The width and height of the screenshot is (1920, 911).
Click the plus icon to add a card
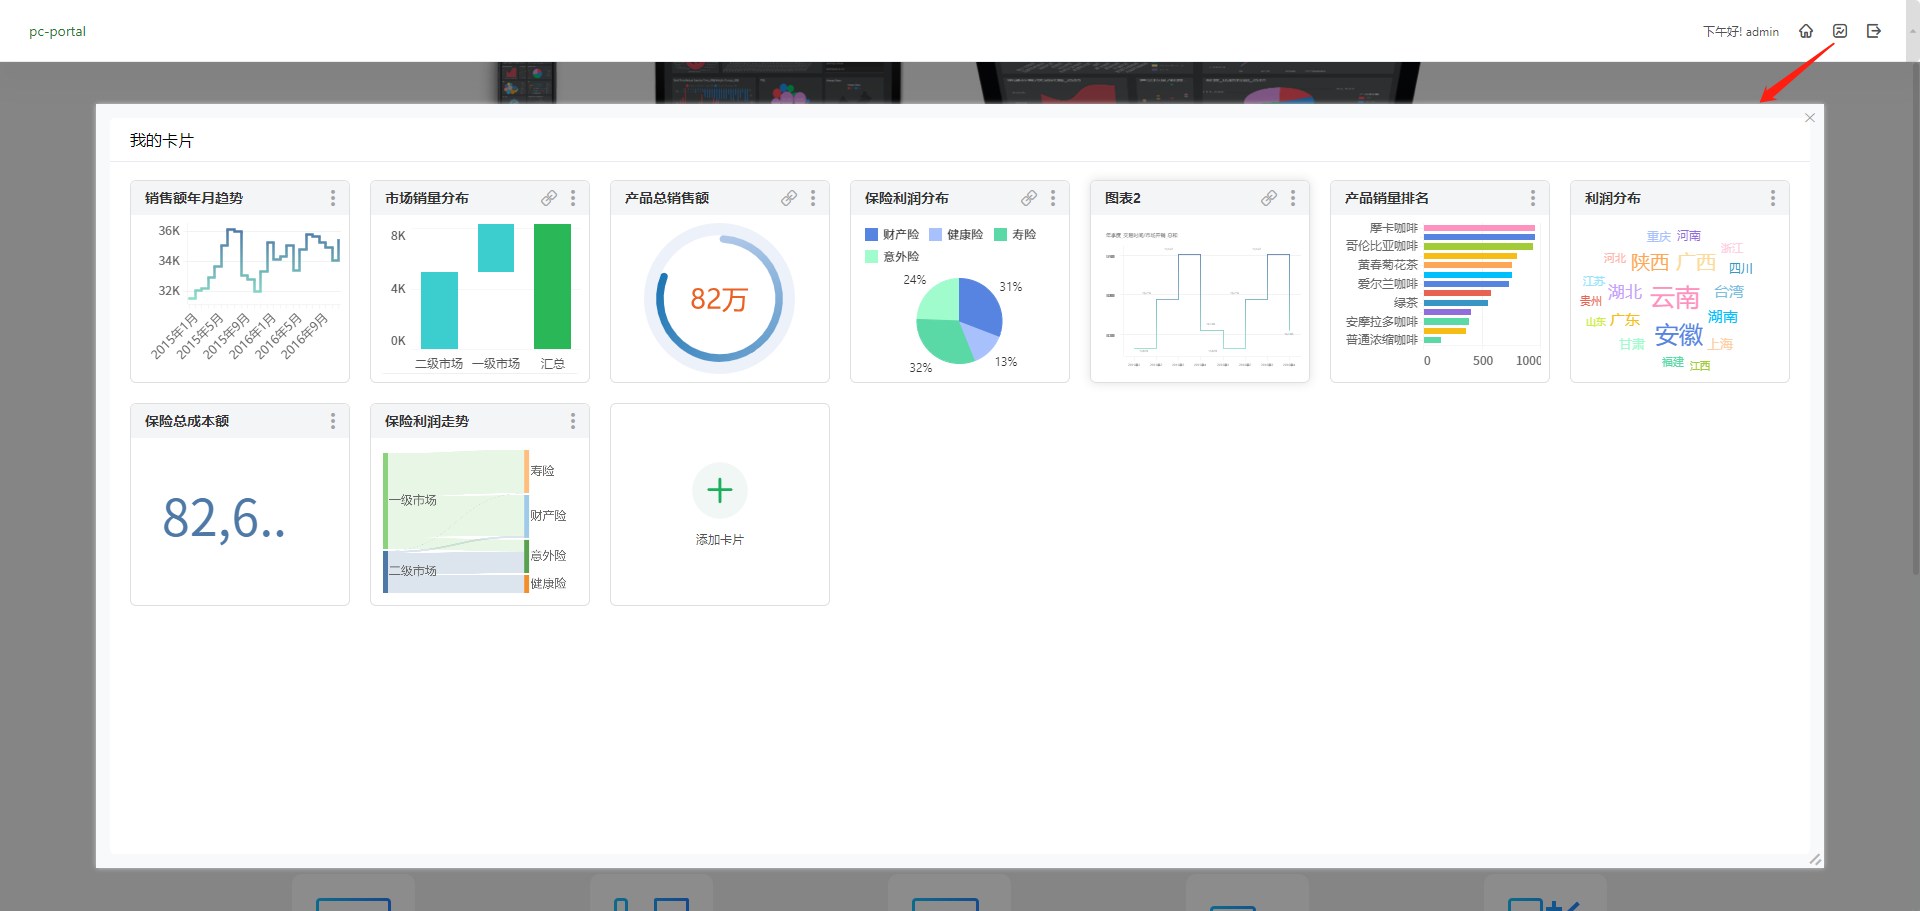coord(719,490)
